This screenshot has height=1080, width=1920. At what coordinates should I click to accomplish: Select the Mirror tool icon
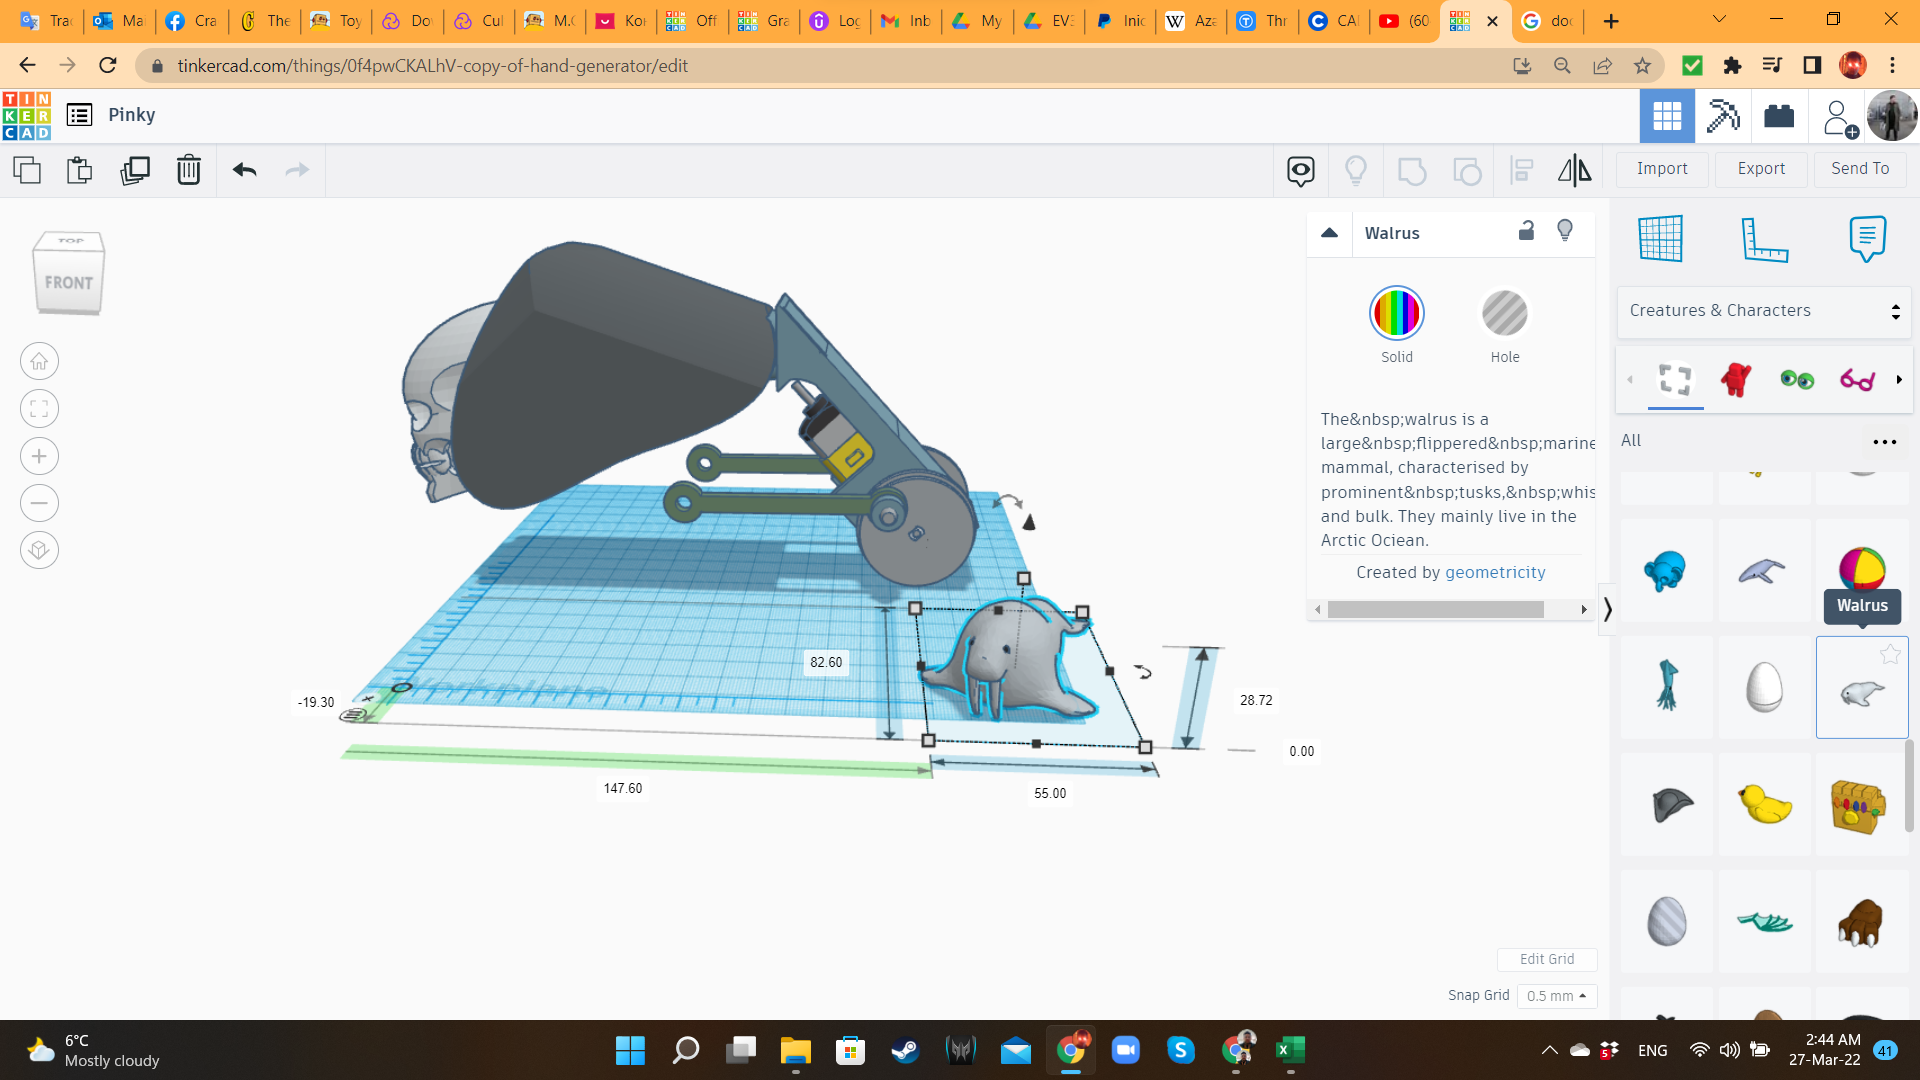click(x=1574, y=170)
